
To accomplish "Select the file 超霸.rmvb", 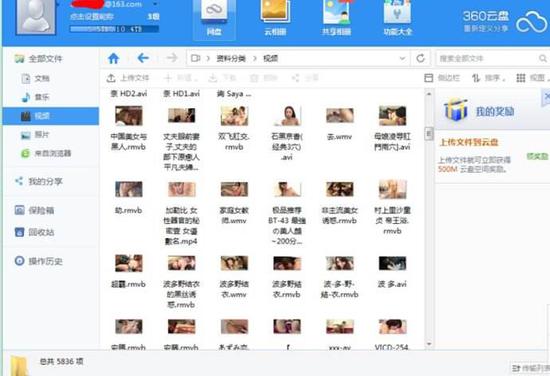I will click(x=129, y=271).
